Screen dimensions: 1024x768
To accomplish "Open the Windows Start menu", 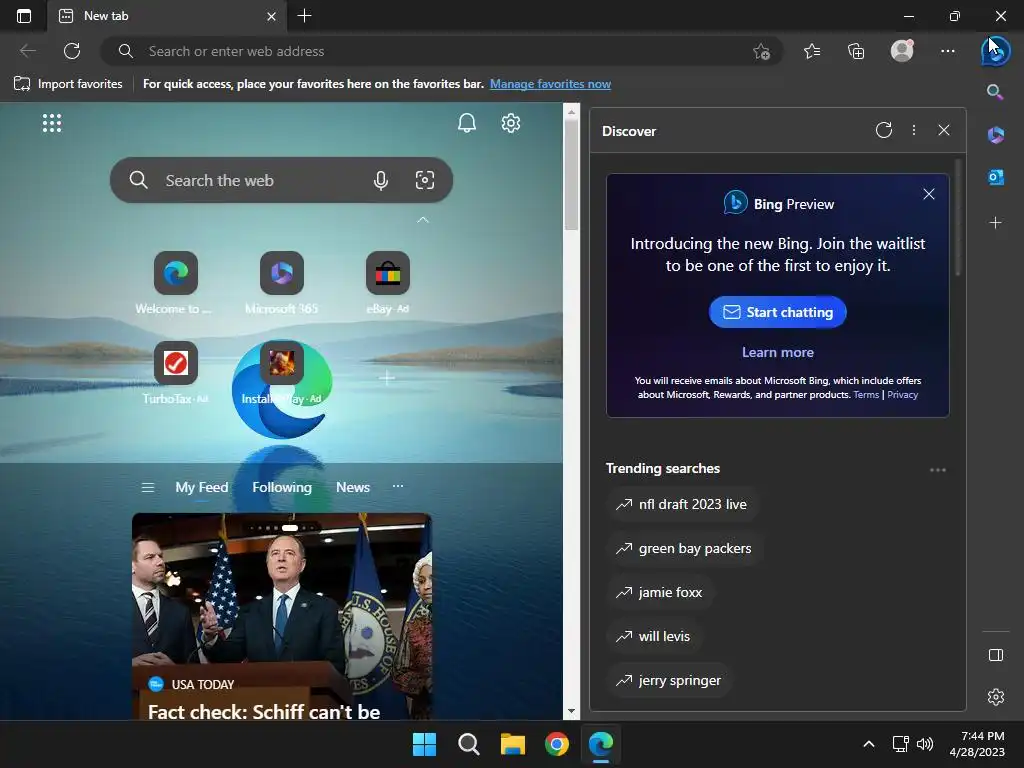I will point(424,744).
